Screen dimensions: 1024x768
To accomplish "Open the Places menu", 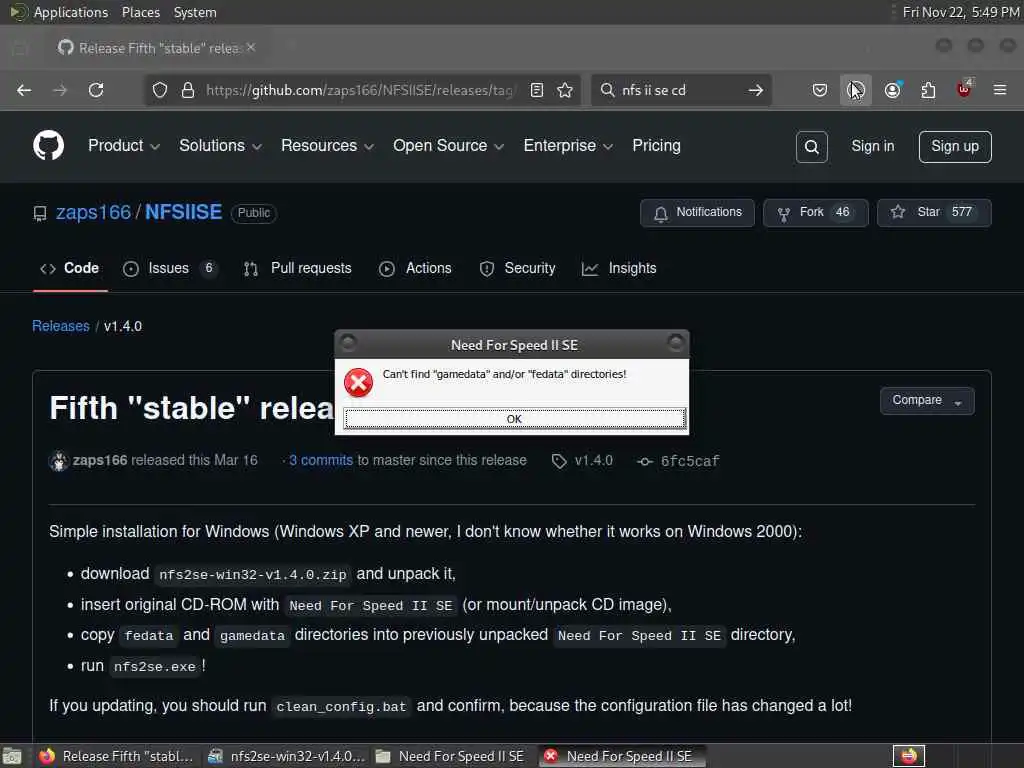I will (140, 12).
